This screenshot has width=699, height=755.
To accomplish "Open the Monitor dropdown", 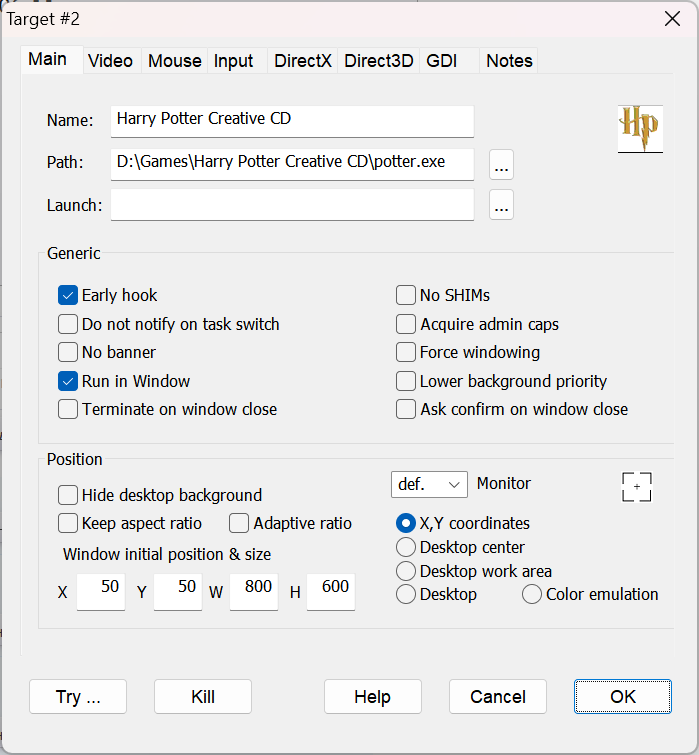I will tap(429, 485).
